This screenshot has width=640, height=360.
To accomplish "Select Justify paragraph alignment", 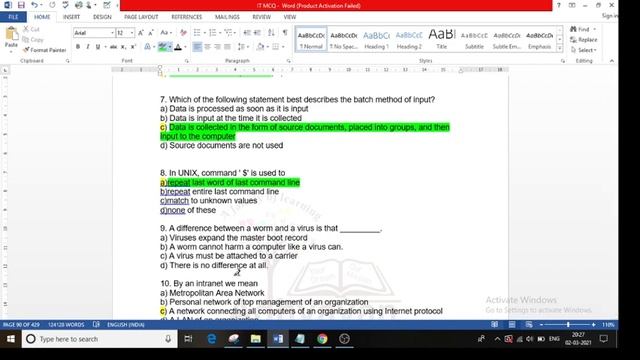I will tap(227, 47).
